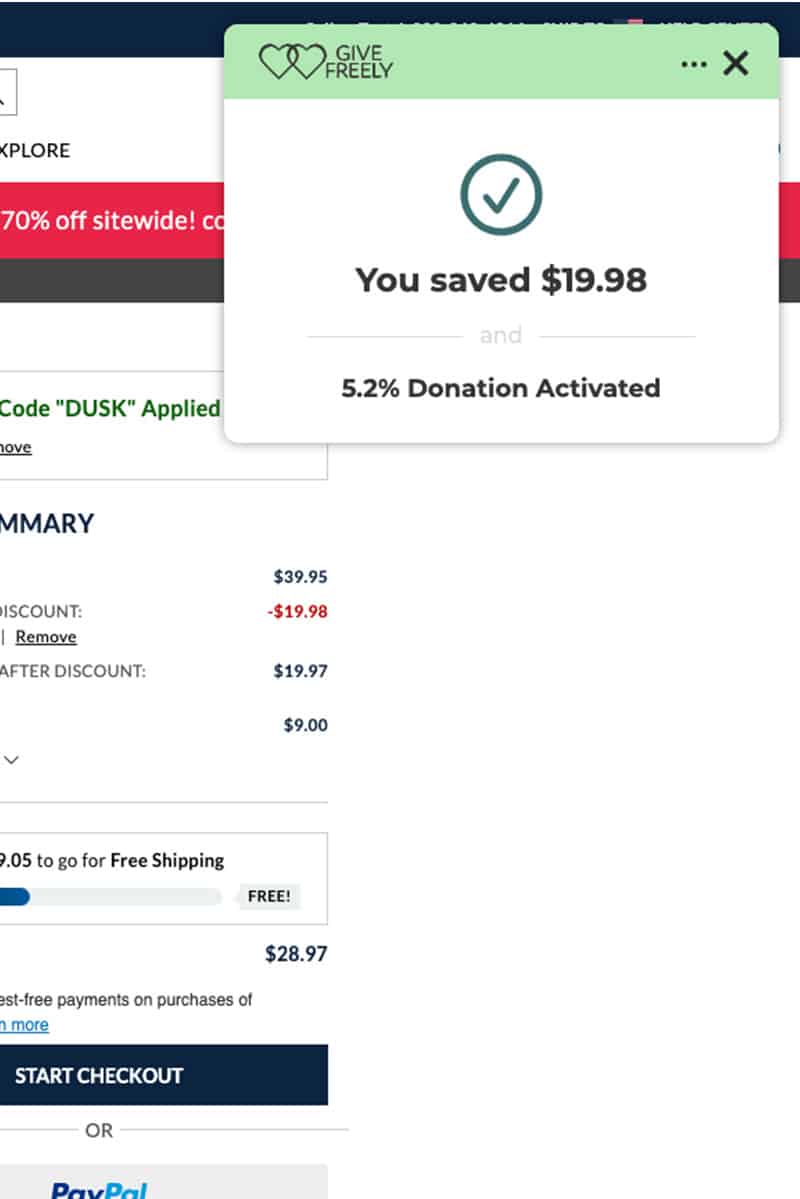Image resolution: width=800 pixels, height=1199 pixels.
Task: Follow the learn more payments link
Action: 24,1025
